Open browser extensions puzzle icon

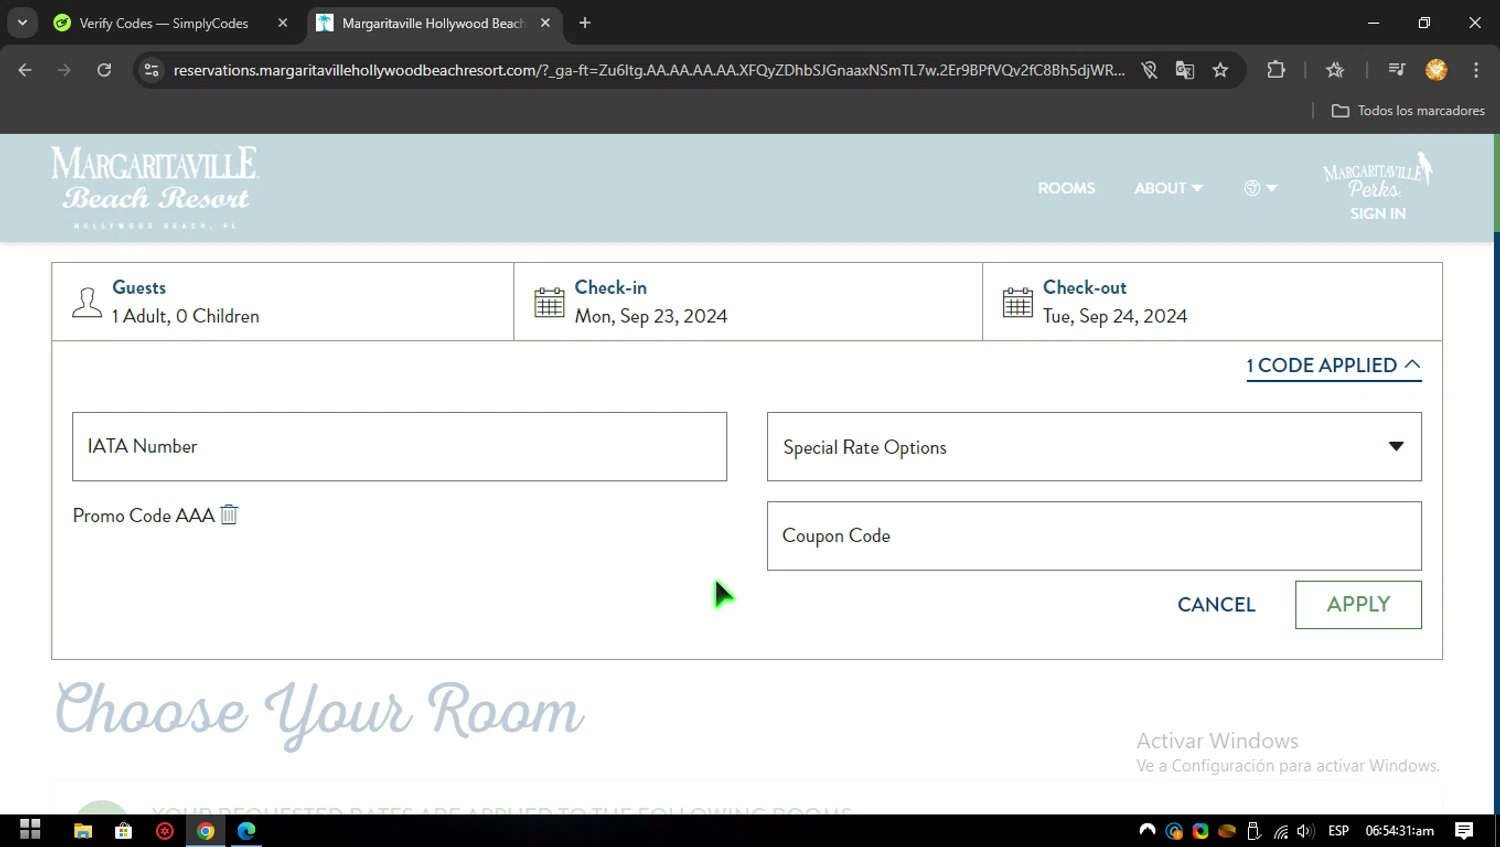[1276, 70]
